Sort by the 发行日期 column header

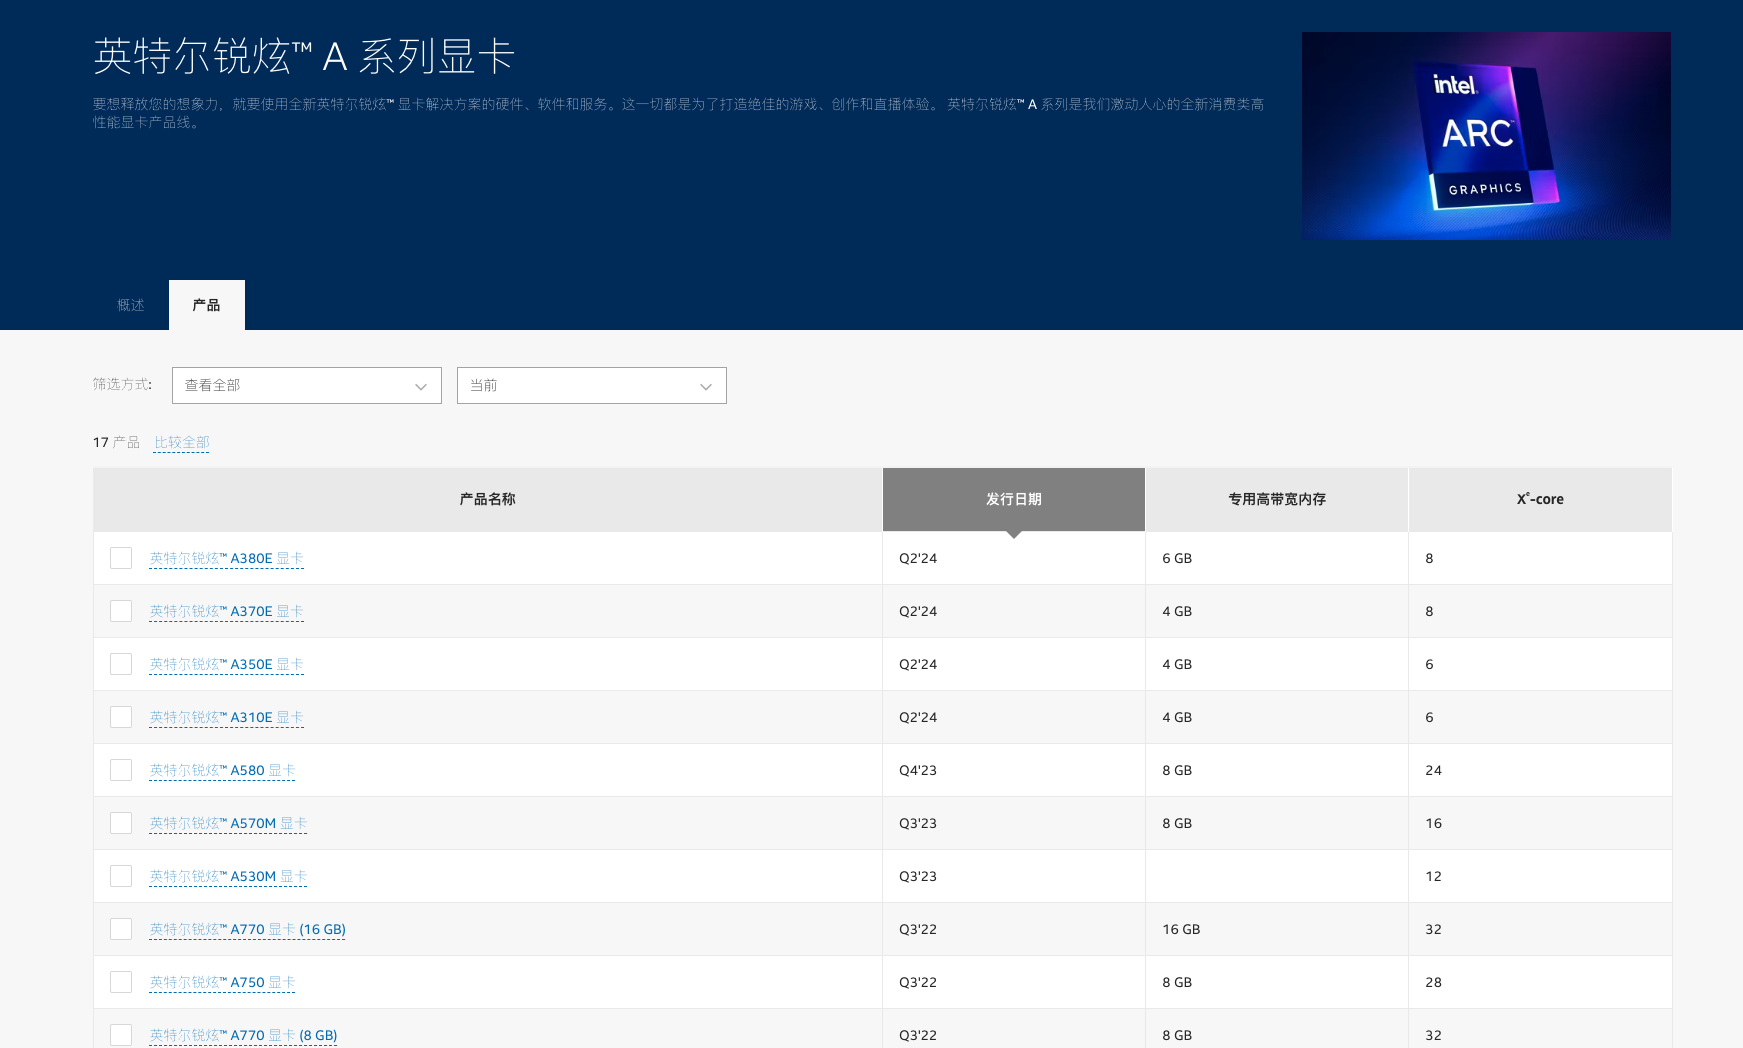[x=1013, y=499]
